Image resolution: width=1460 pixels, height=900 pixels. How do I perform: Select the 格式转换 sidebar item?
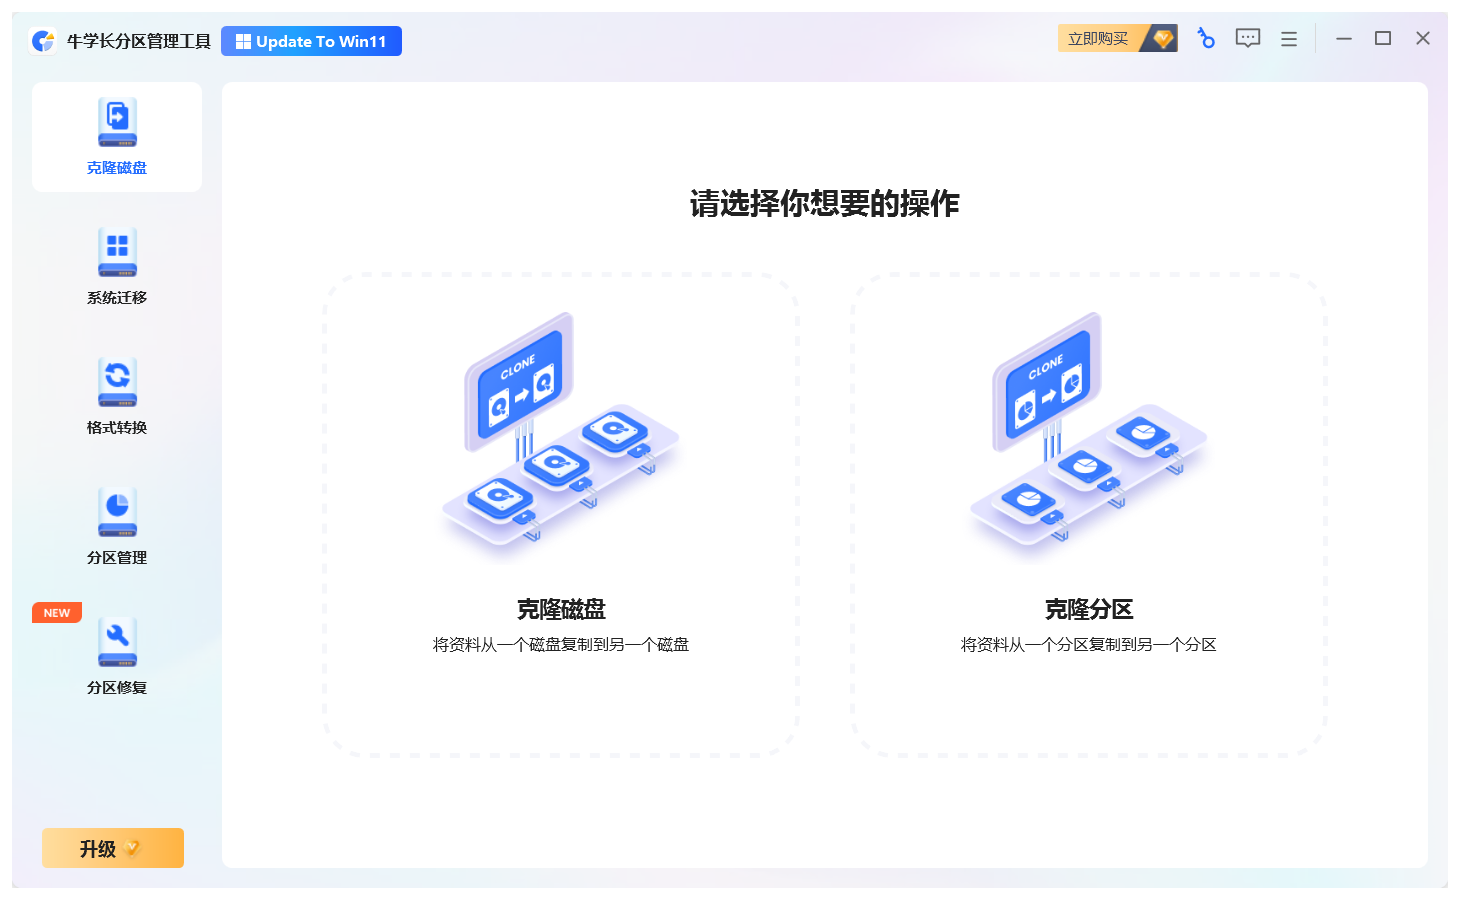117,397
